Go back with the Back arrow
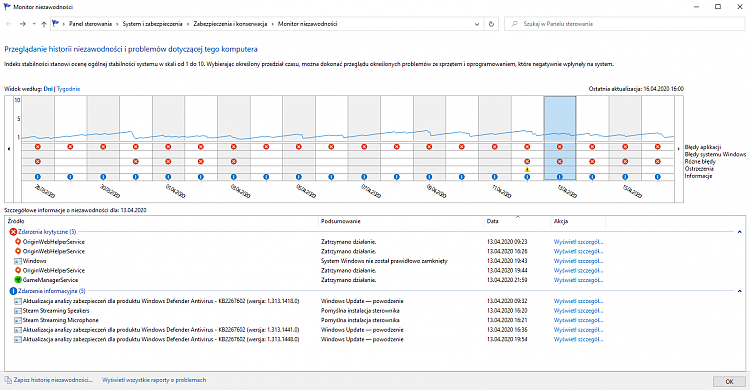 [9, 24]
